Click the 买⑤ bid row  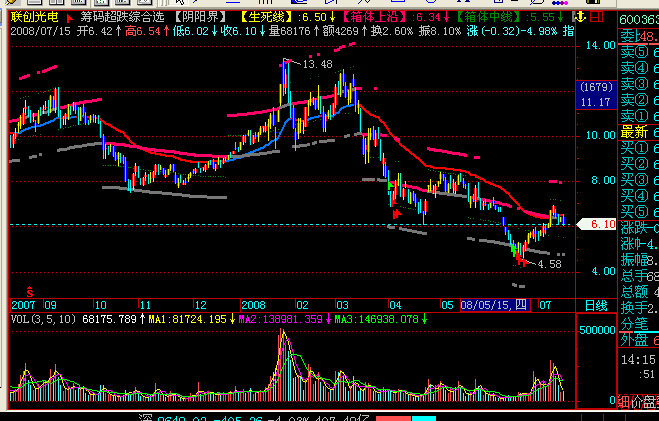tap(639, 211)
